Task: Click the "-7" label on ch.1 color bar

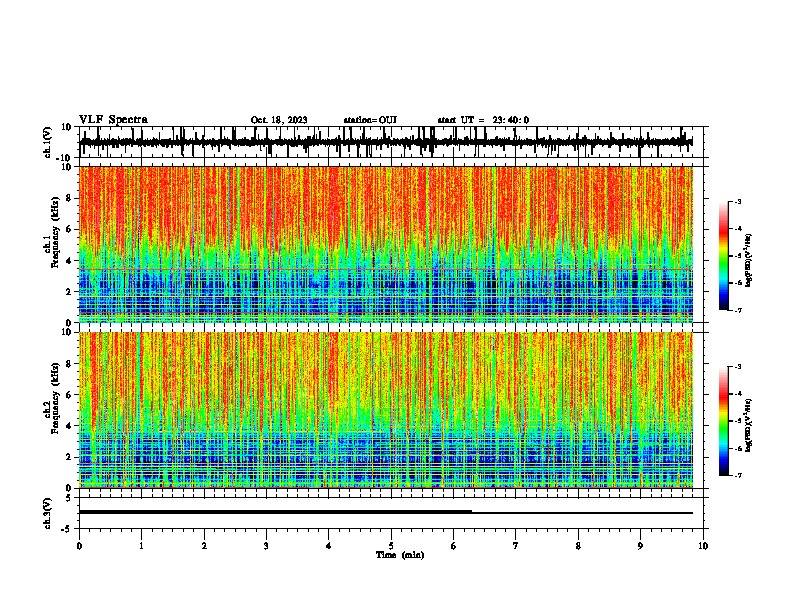Action: click(737, 310)
